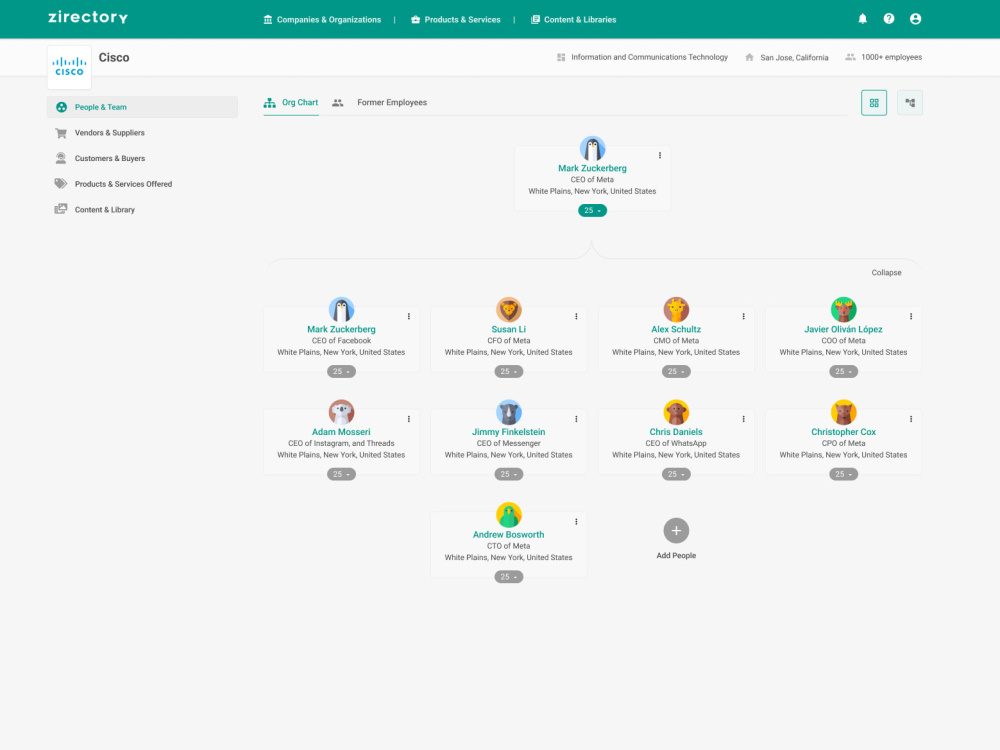Image resolution: width=1000 pixels, height=750 pixels.
Task: Open Alex Schultz's profile name link
Action: coord(676,329)
